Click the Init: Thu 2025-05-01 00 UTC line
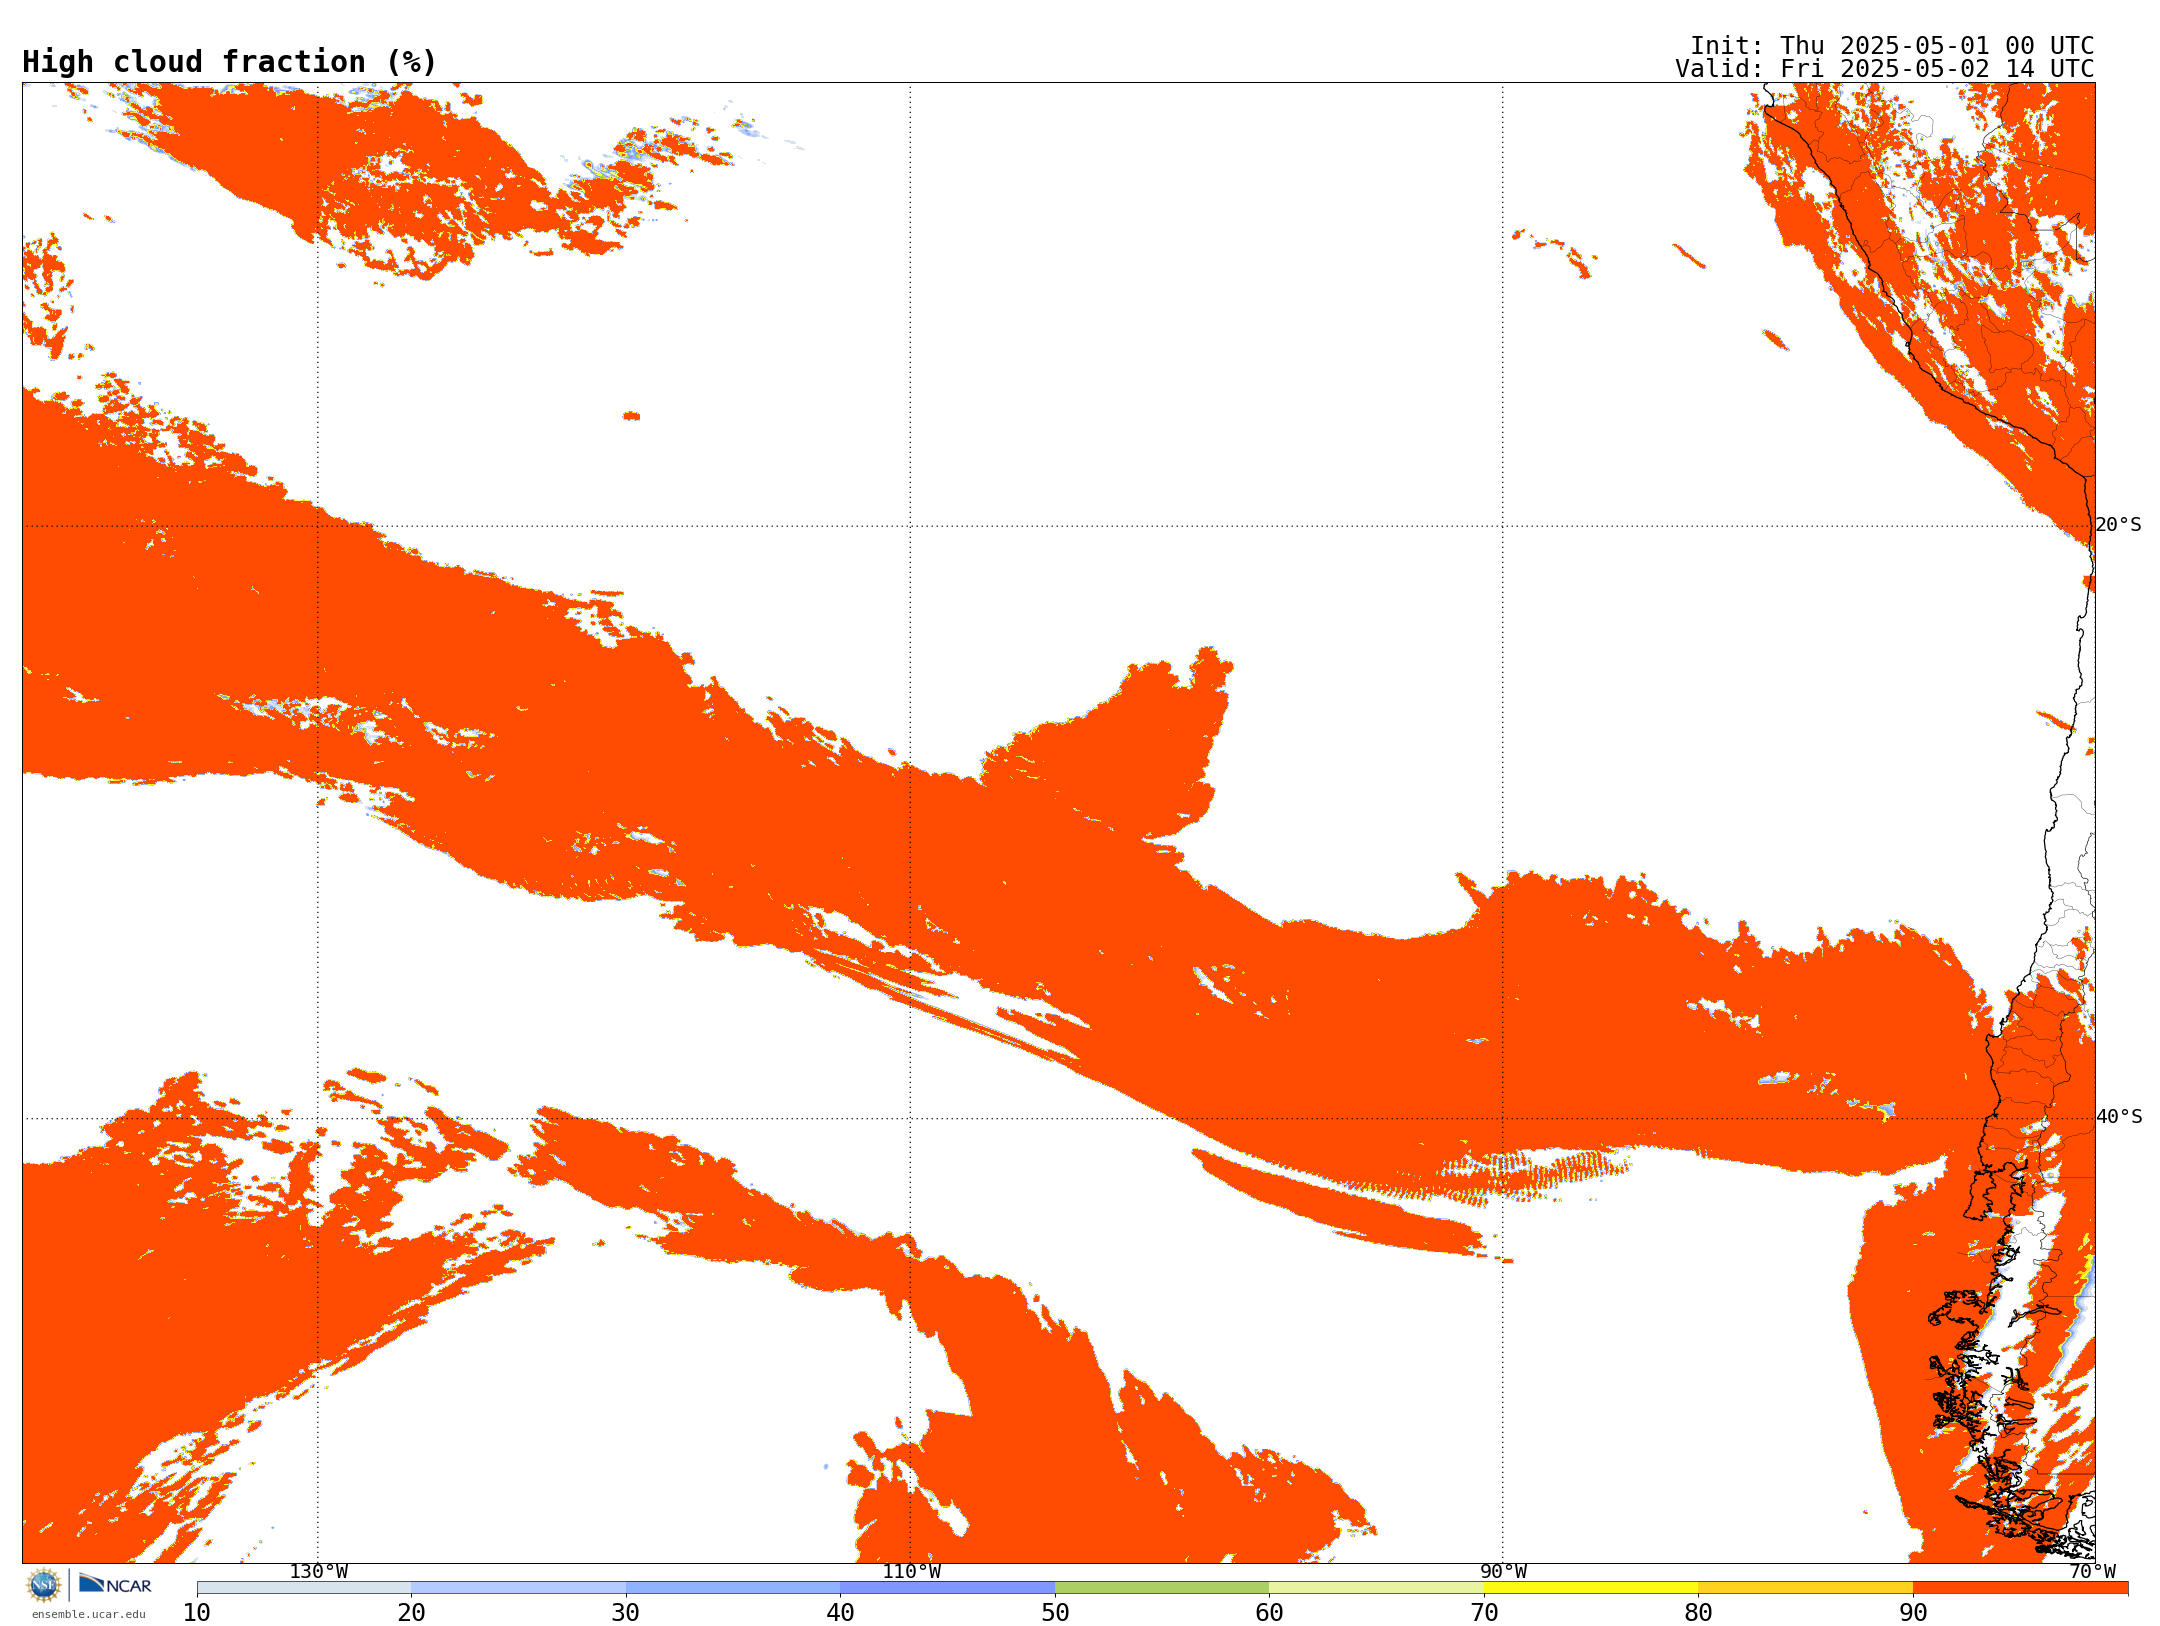Image resolution: width=2160 pixels, height=1626 pixels. click(1892, 46)
